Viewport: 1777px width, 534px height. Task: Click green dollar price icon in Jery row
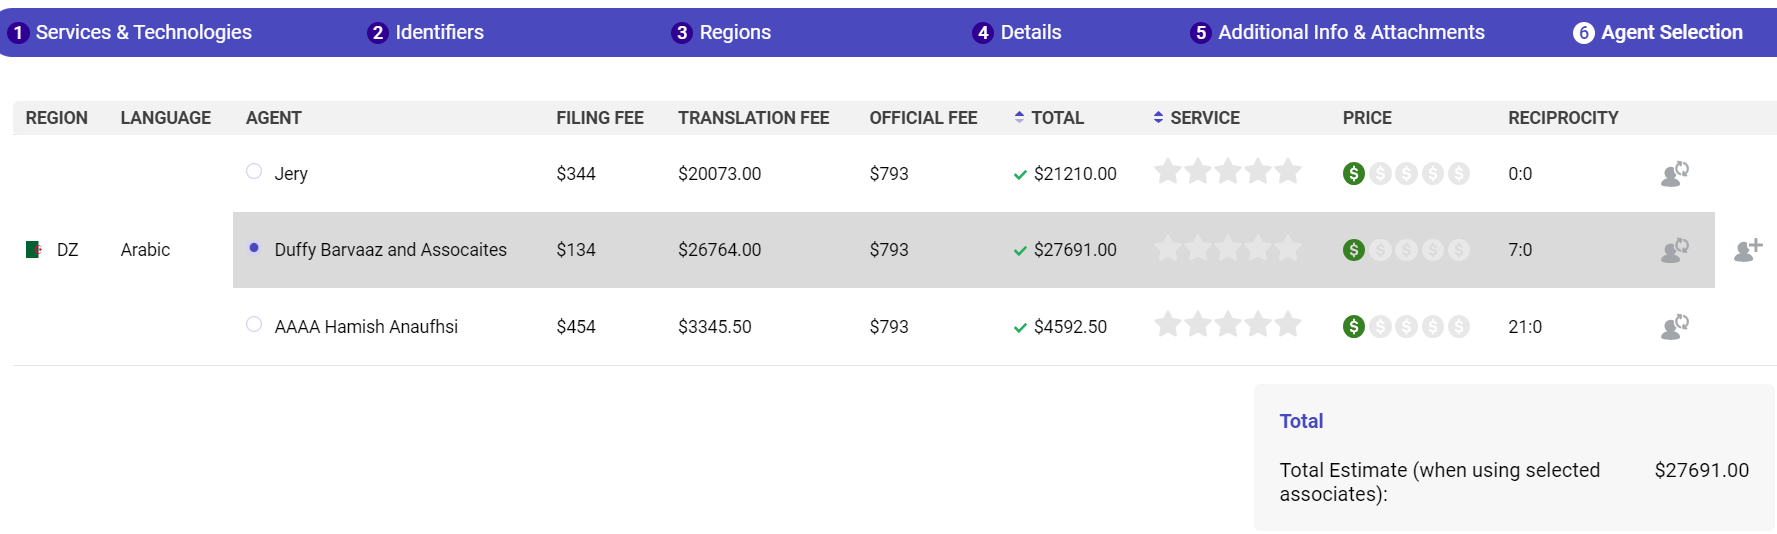point(1353,174)
